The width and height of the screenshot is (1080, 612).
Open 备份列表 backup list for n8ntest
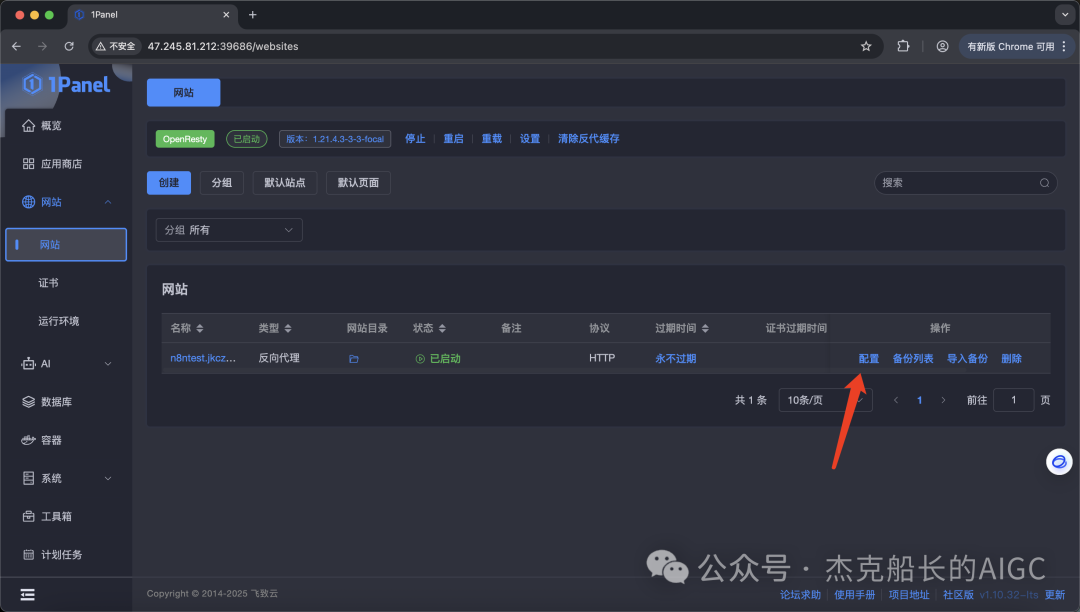[x=913, y=359]
